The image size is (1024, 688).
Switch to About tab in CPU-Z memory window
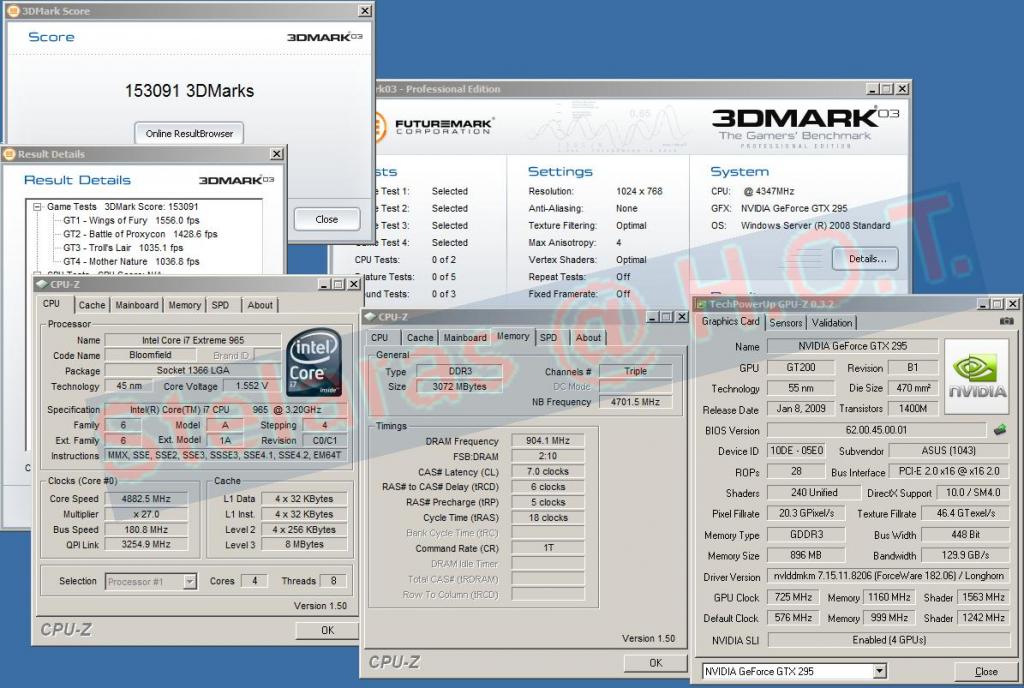pyautogui.click(x=588, y=337)
